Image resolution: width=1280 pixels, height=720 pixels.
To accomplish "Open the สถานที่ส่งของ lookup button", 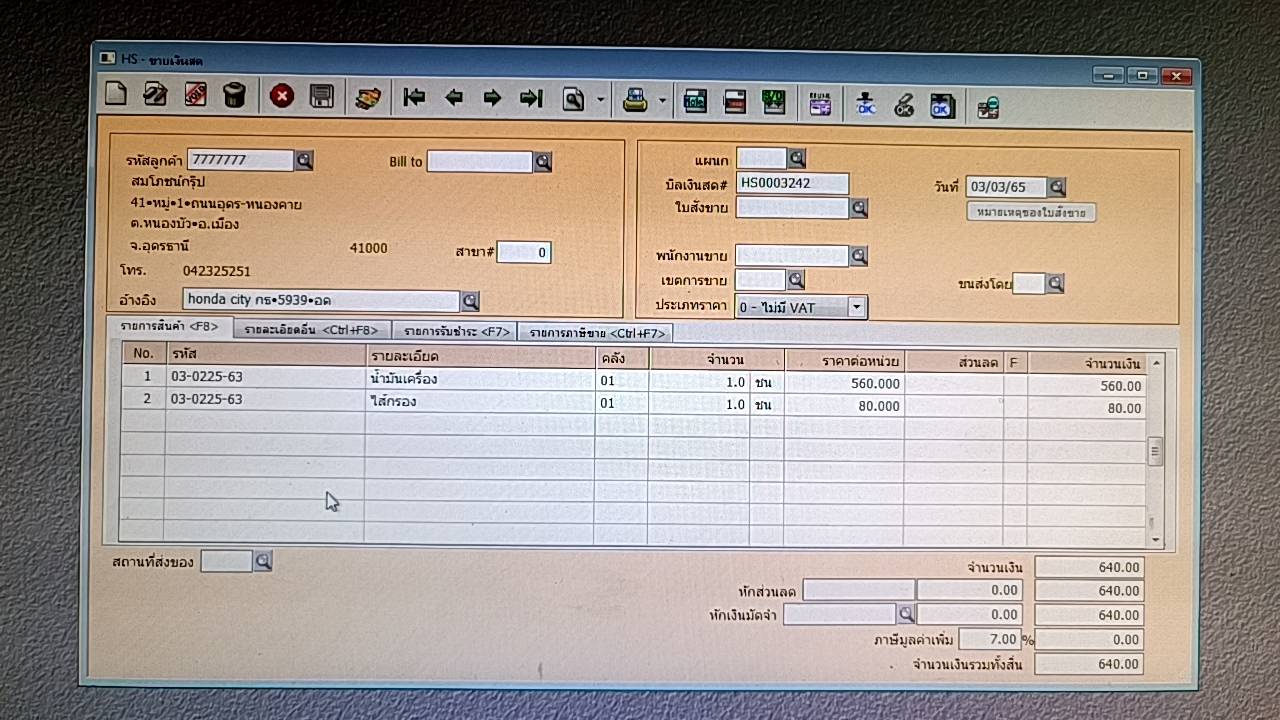I will tap(263, 562).
